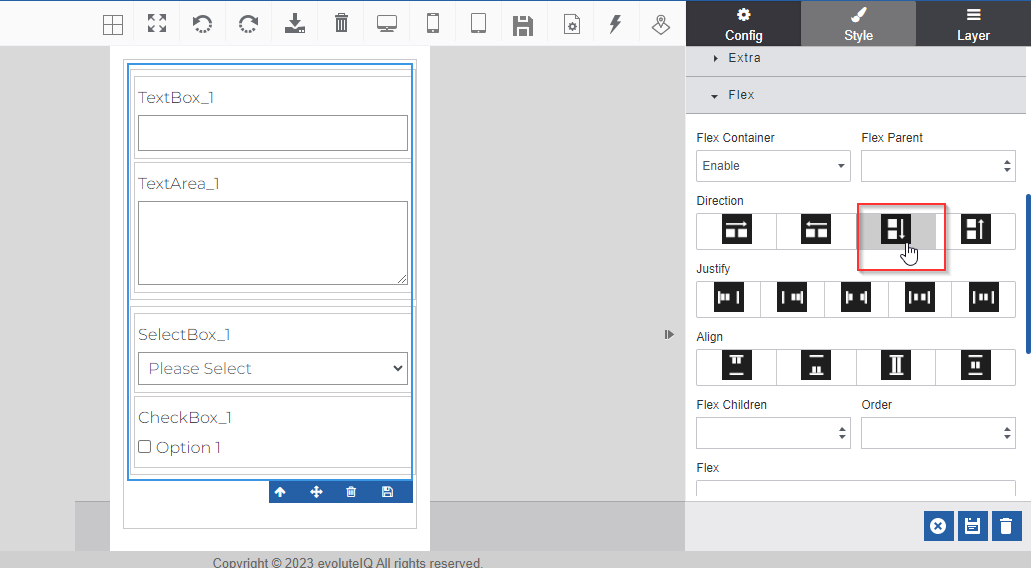
Task: Check the Option 1 checkbox
Action: (145, 447)
